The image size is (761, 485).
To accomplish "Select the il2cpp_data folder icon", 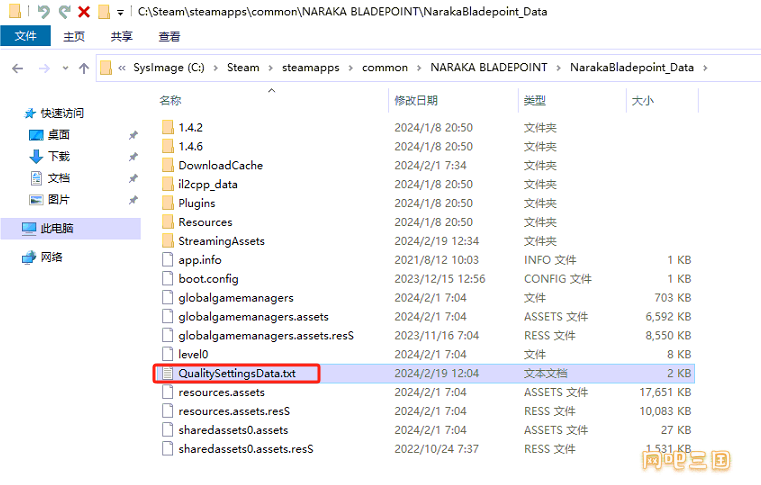I will click(x=167, y=184).
